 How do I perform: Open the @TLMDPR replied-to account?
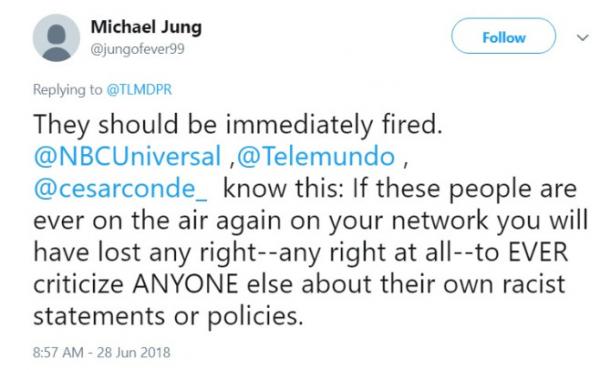[x=139, y=90]
